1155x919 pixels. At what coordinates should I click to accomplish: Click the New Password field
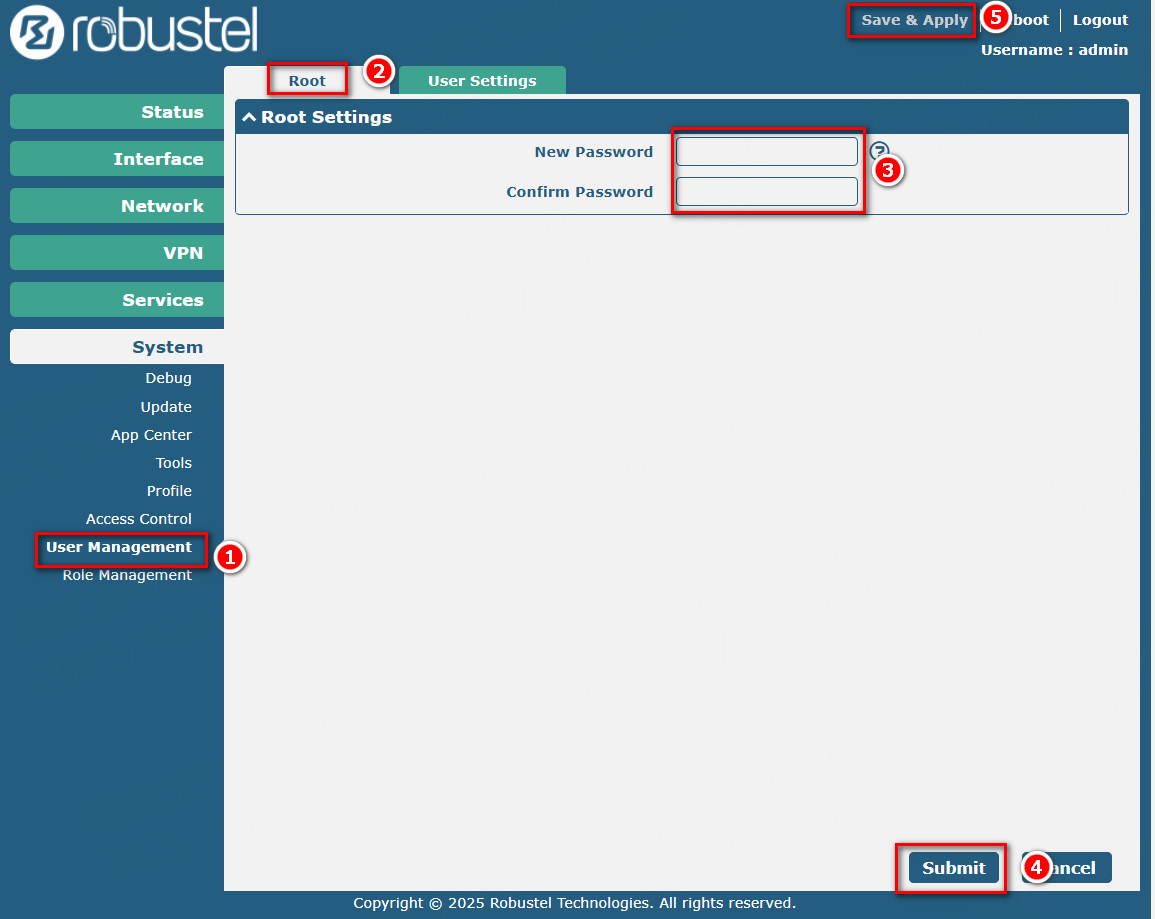pos(766,152)
